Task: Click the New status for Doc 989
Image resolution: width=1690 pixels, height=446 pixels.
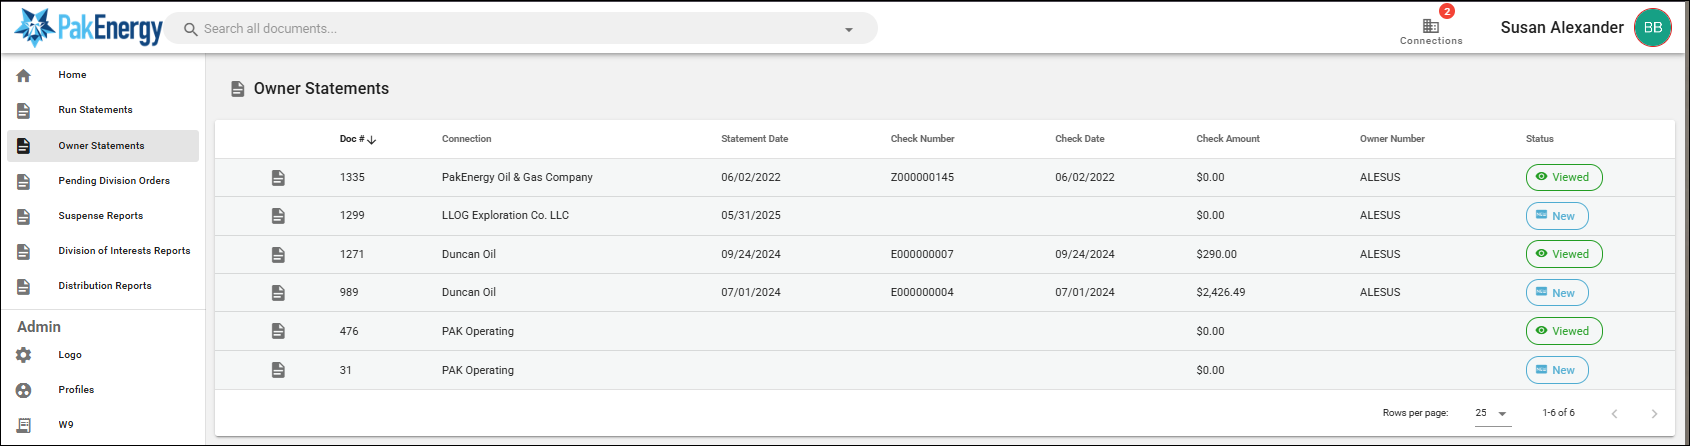Action: pyautogui.click(x=1557, y=293)
